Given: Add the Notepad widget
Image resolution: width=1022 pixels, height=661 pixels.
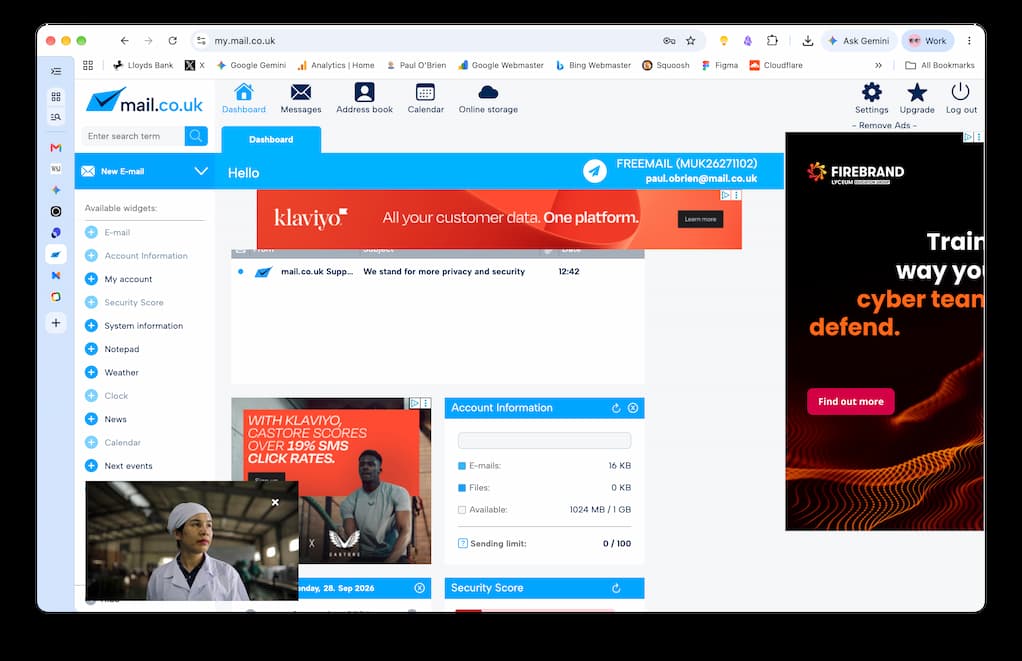Looking at the screenshot, I should point(91,349).
